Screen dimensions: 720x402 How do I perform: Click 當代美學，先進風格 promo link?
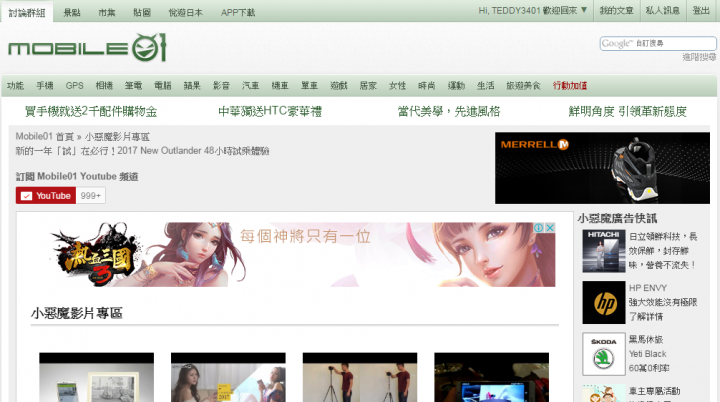449,111
